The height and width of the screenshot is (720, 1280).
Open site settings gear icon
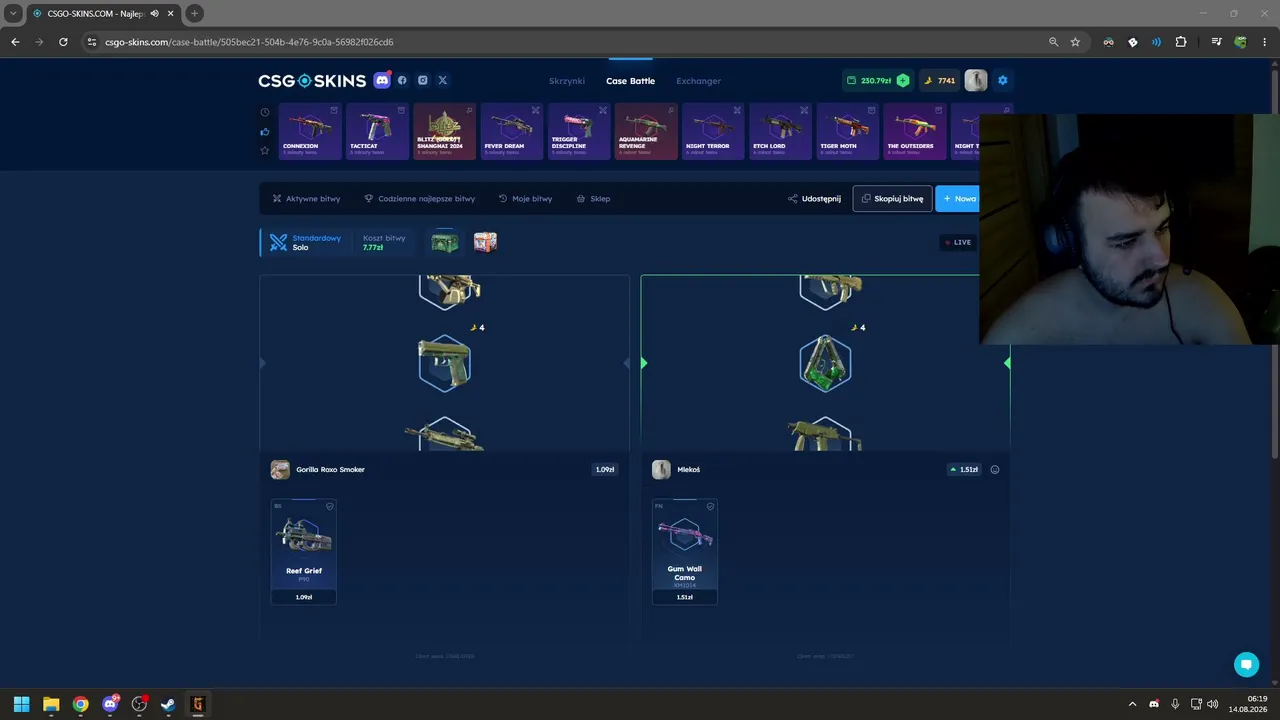(x=1003, y=81)
